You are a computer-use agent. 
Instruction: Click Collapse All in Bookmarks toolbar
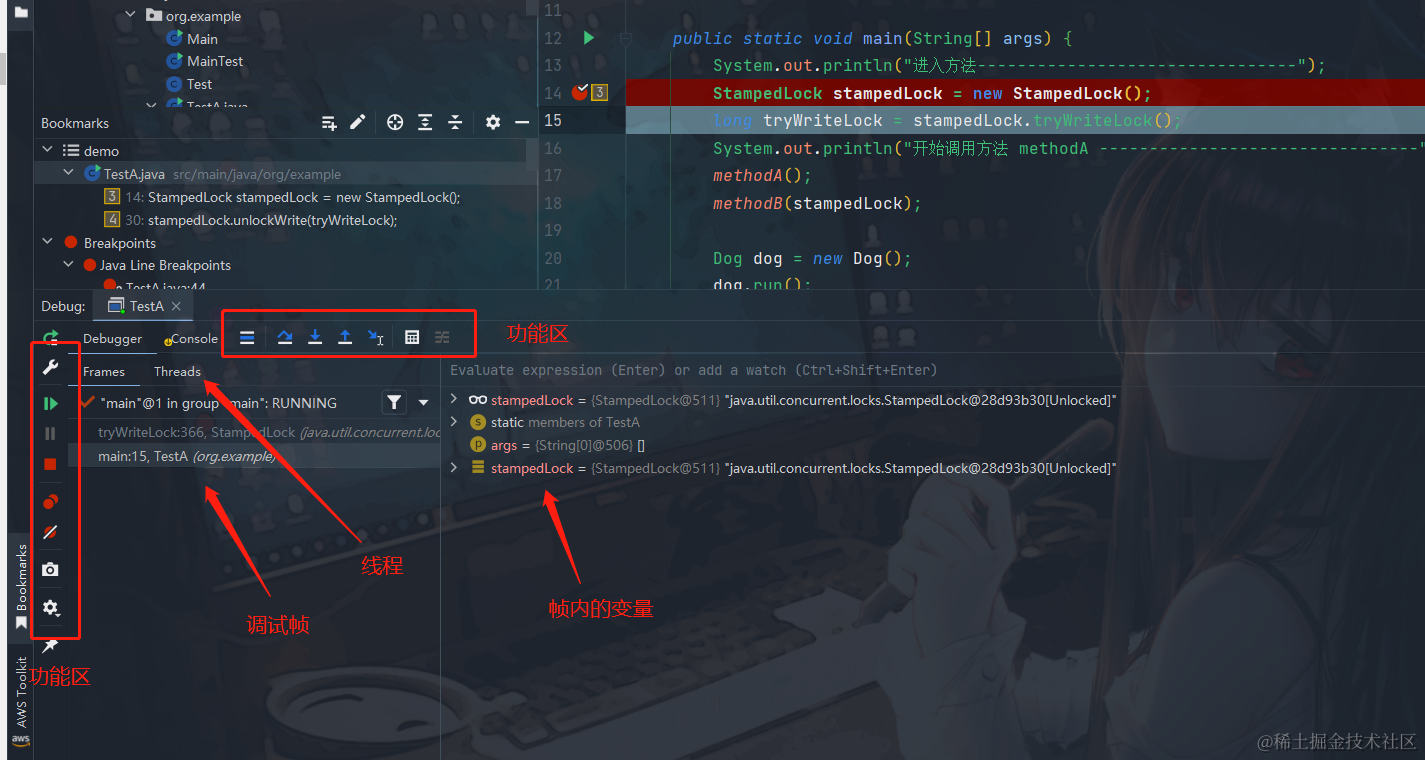455,122
